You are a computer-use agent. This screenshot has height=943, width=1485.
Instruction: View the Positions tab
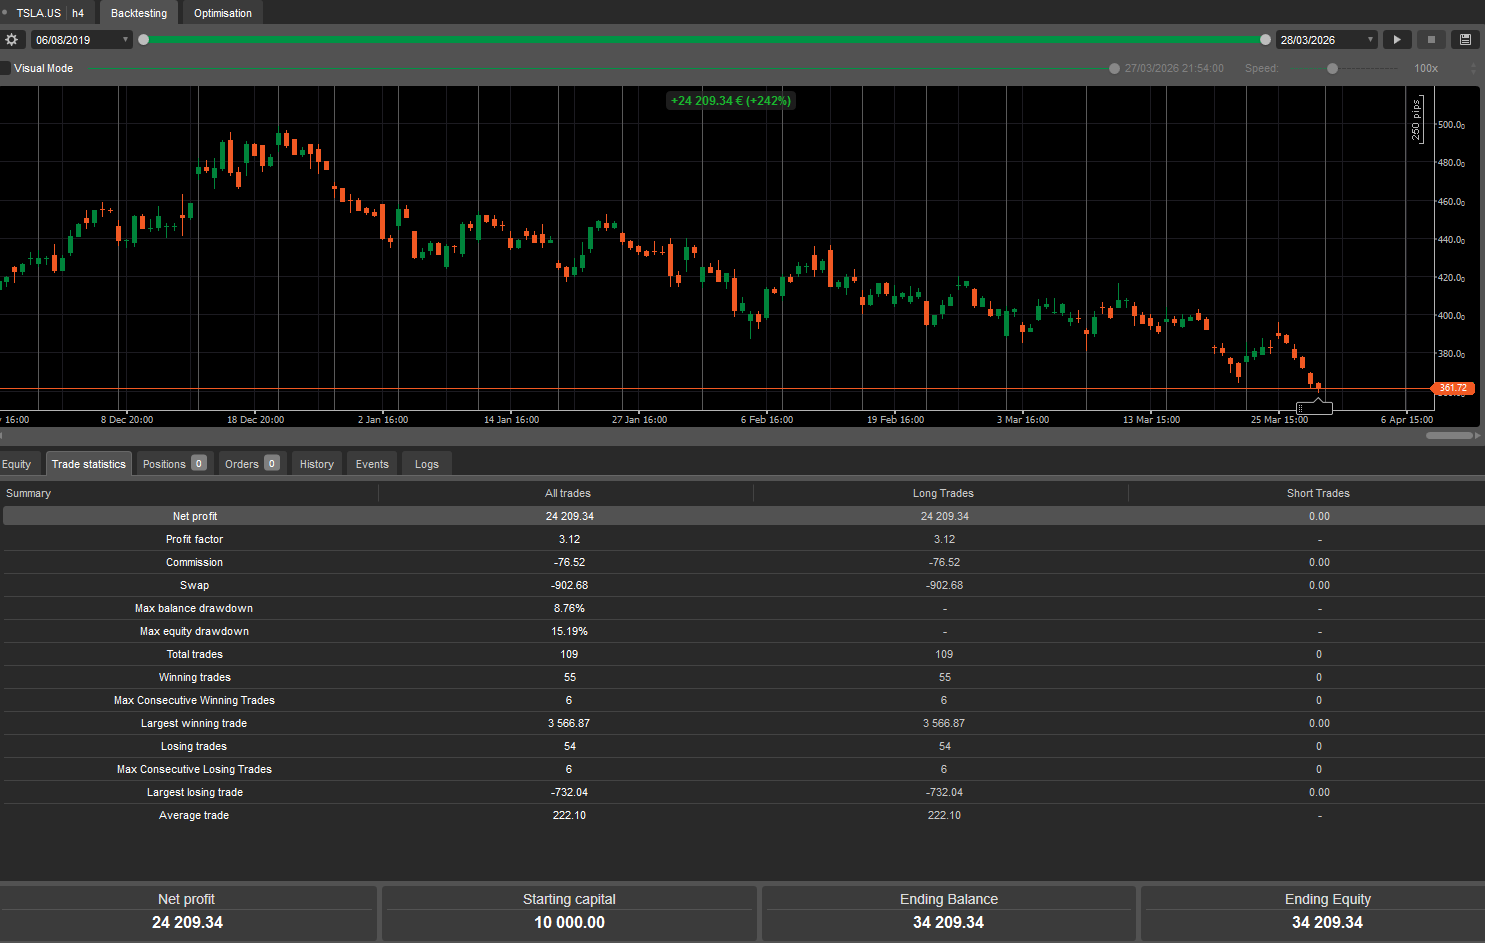tap(165, 463)
